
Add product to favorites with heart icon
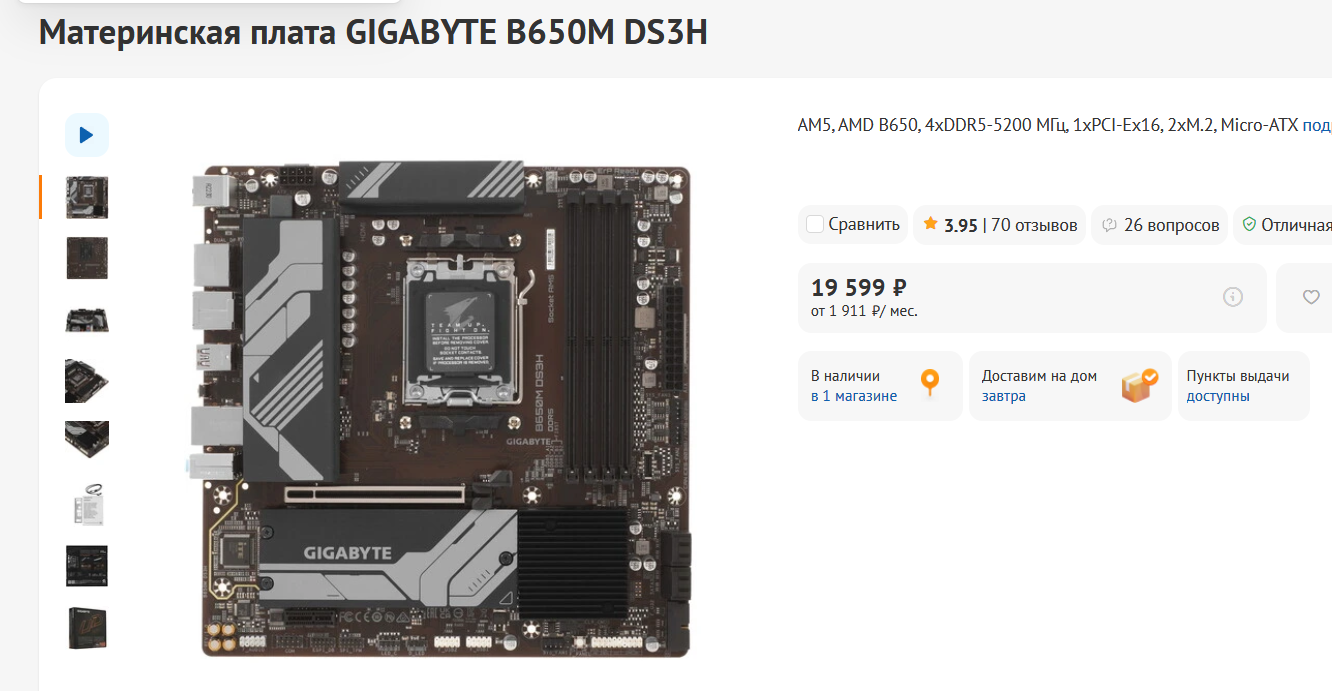[x=1310, y=297]
